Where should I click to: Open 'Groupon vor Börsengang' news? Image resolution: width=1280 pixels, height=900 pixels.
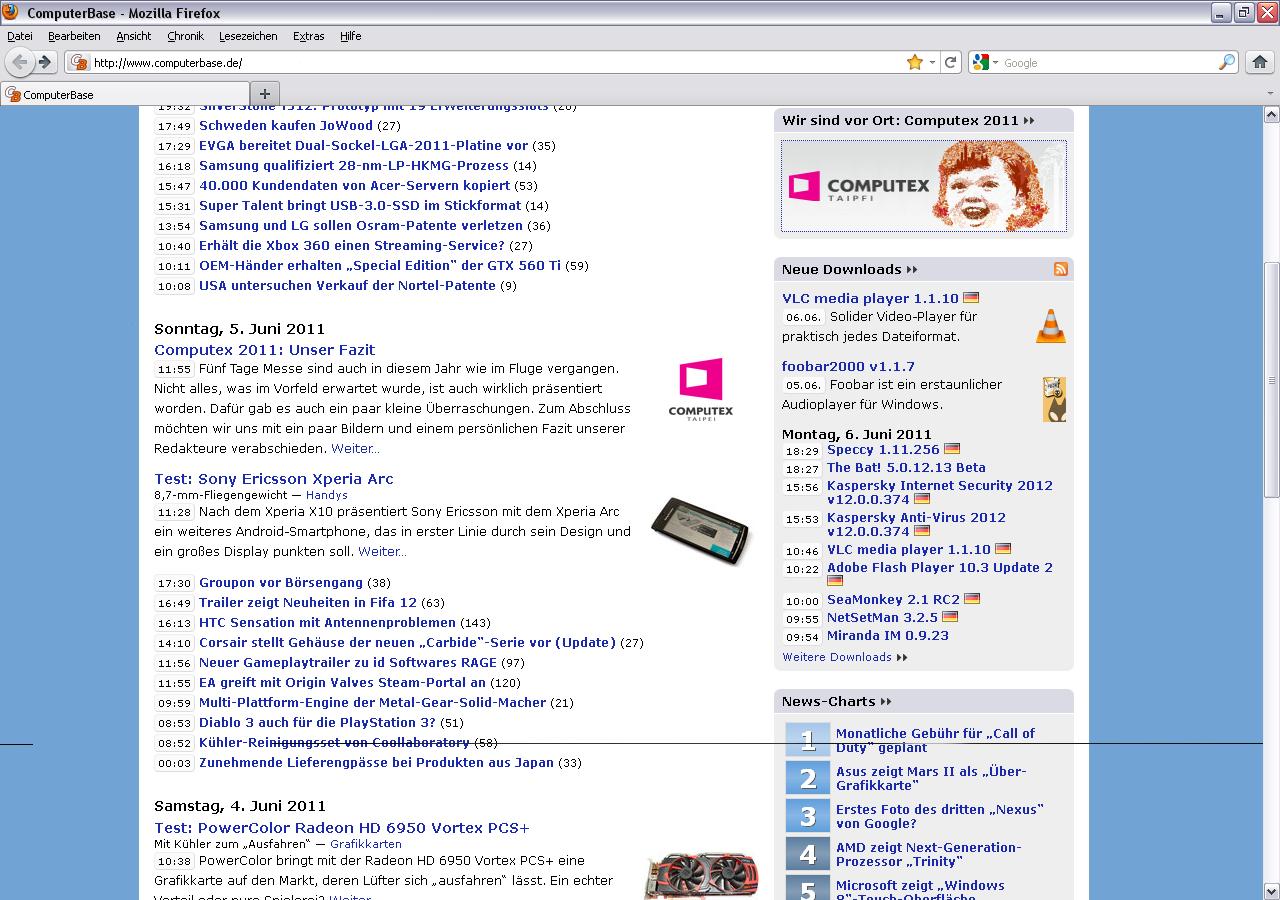click(x=281, y=583)
